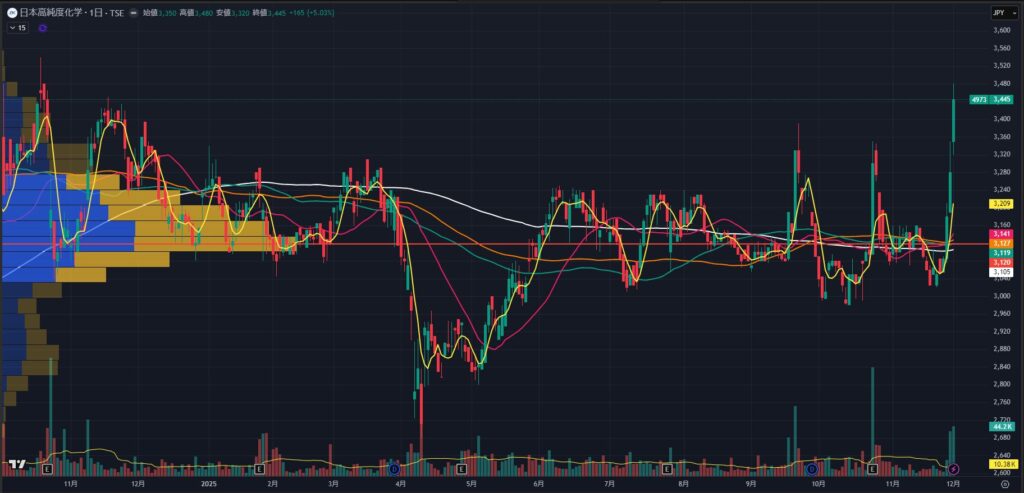Screen dimensions: 1024x493
Task: Select the pink 3,141 price label
Action: pyautogui.click(x=1001, y=234)
